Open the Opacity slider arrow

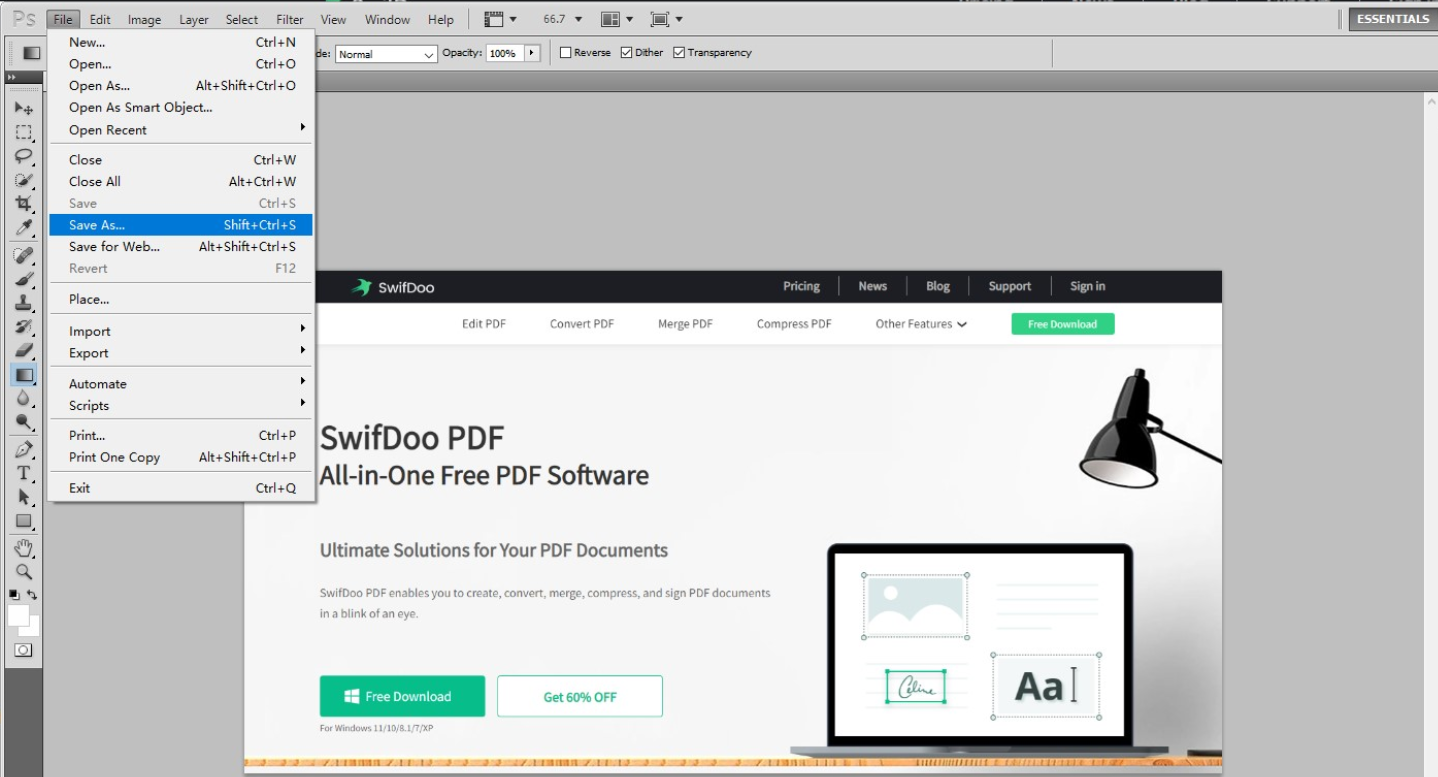[532, 53]
